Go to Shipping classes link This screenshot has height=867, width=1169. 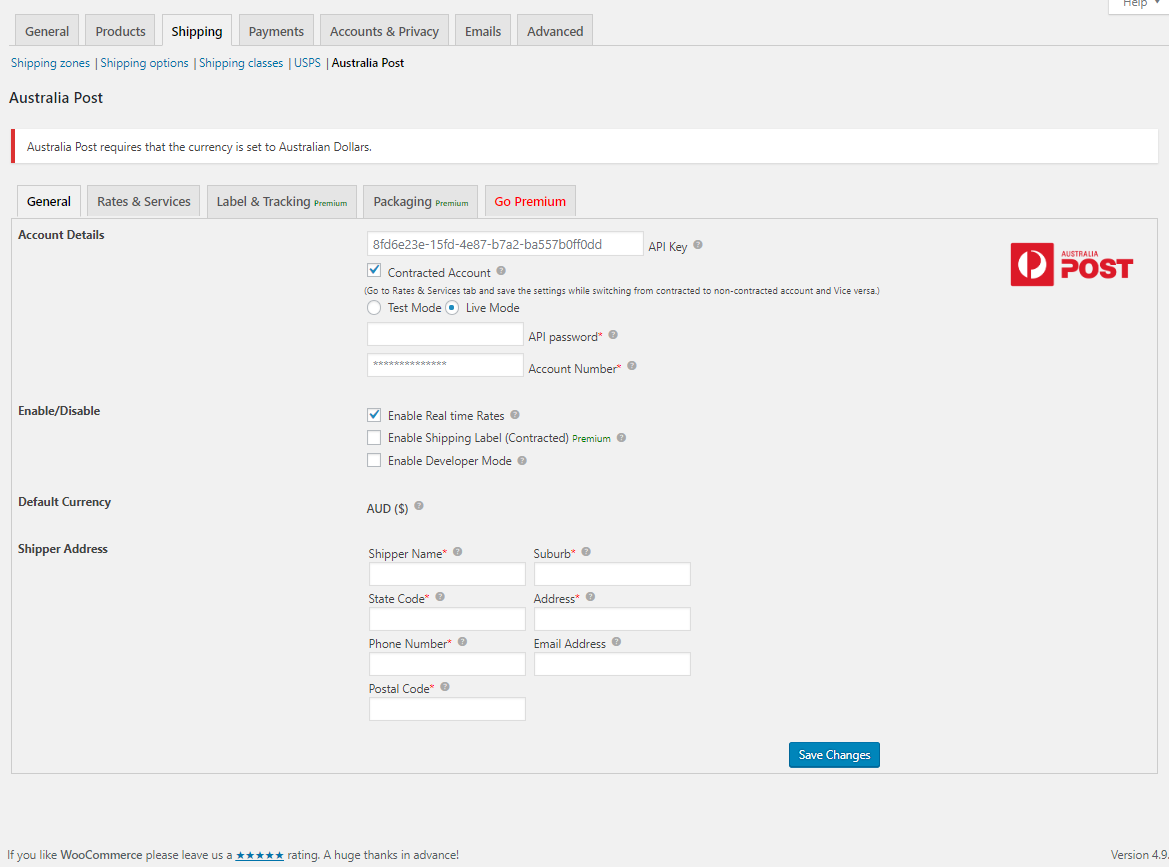click(241, 63)
